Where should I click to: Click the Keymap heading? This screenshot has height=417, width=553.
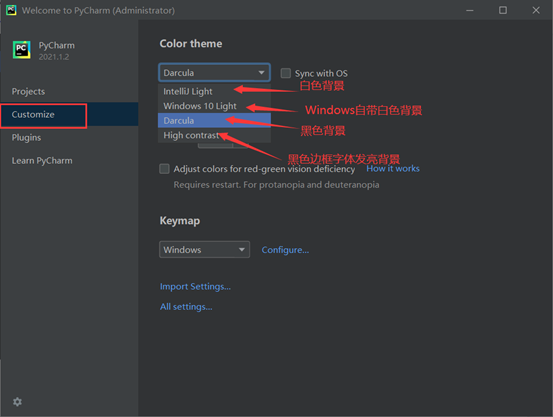click(x=180, y=220)
